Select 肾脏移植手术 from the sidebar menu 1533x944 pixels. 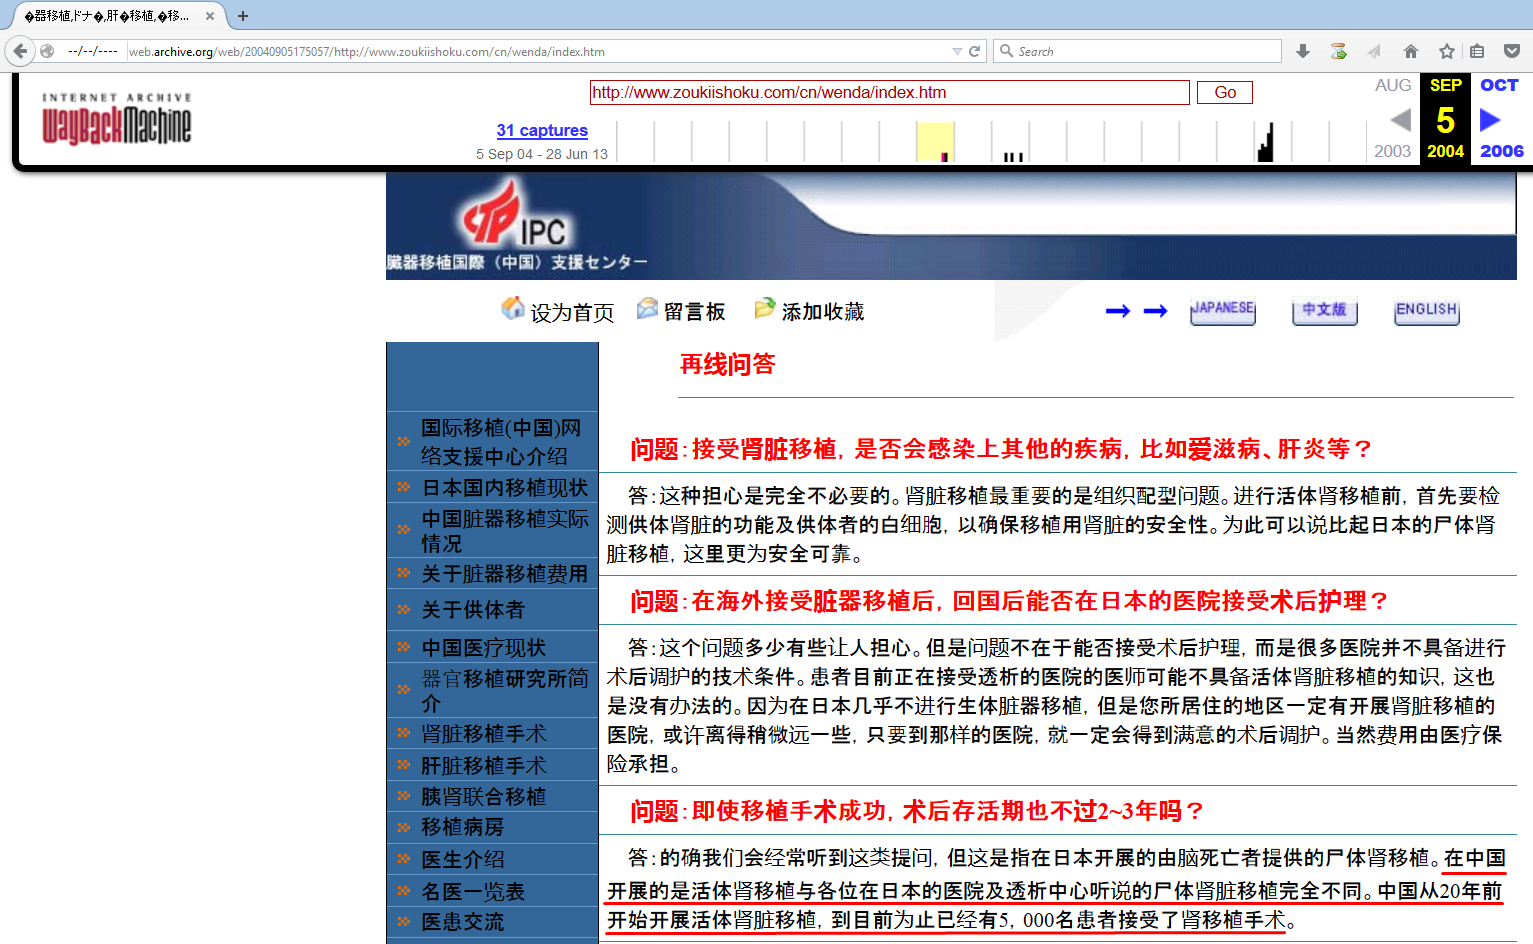pyautogui.click(x=484, y=734)
